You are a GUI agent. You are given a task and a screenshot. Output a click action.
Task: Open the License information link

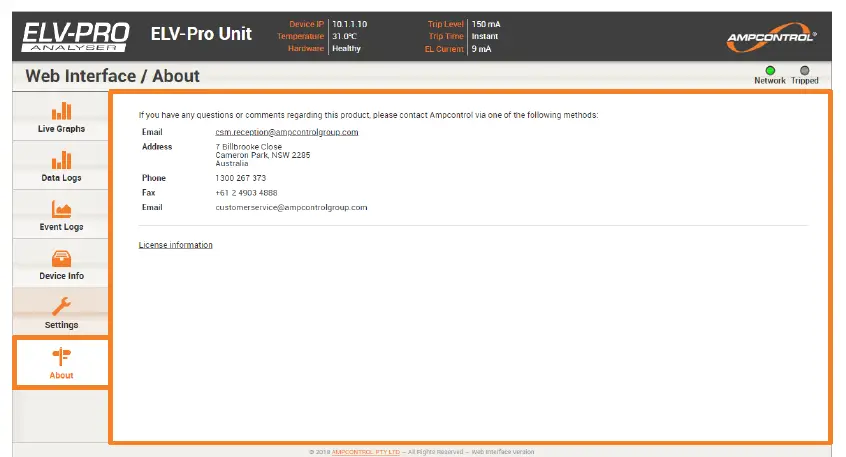175,245
